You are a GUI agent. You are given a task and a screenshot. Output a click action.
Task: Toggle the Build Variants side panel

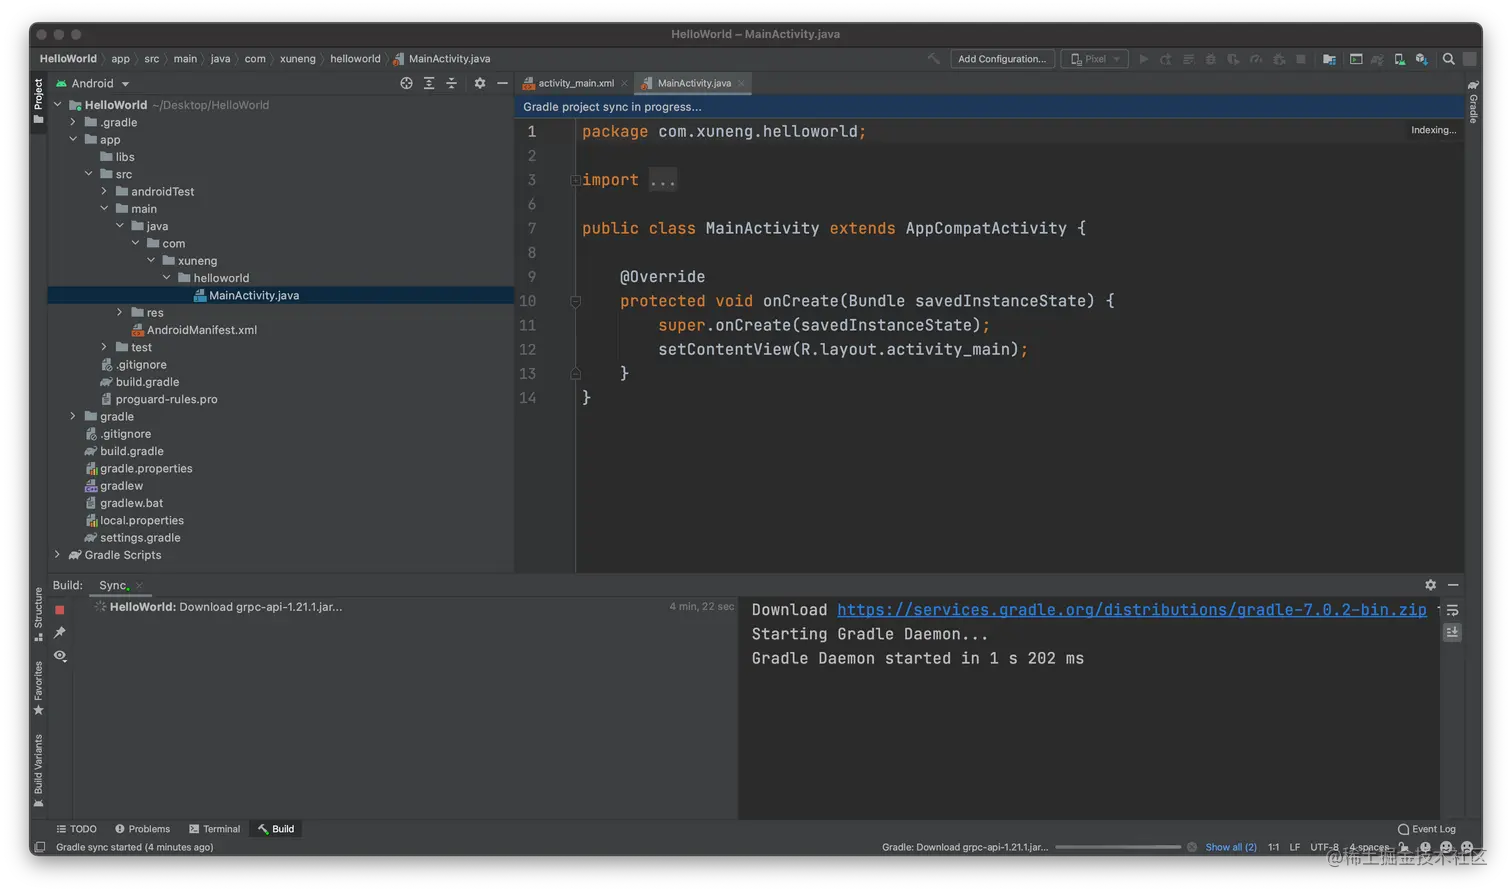38,768
